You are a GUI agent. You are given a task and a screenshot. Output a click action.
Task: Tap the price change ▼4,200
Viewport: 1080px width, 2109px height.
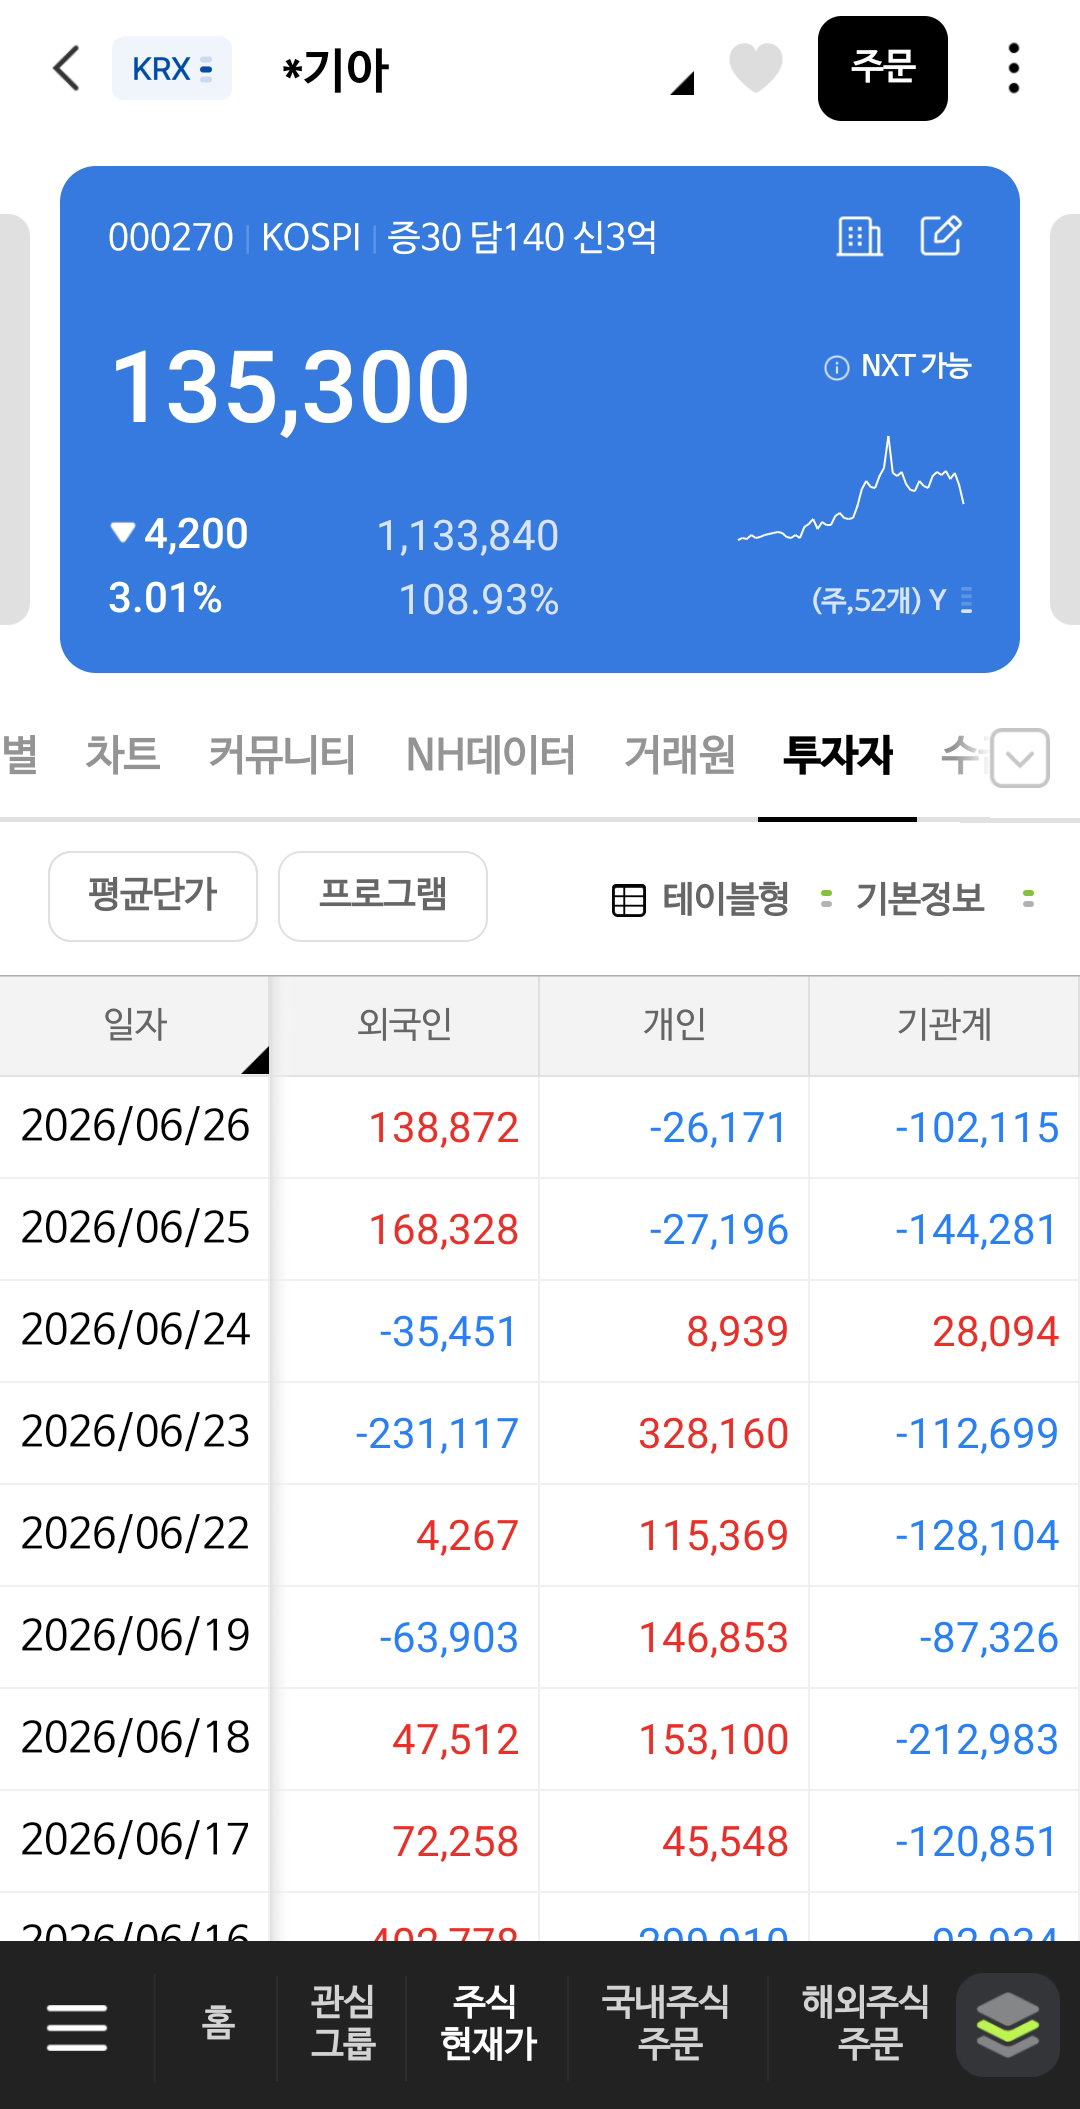tap(179, 534)
